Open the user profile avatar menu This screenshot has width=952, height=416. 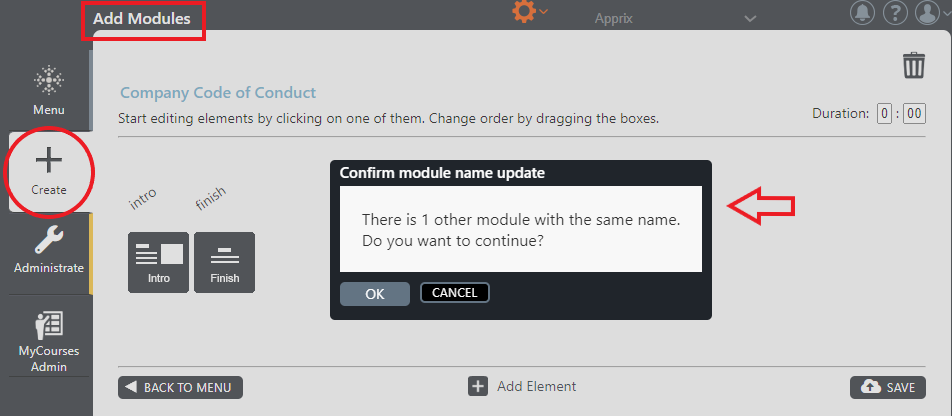point(932,13)
